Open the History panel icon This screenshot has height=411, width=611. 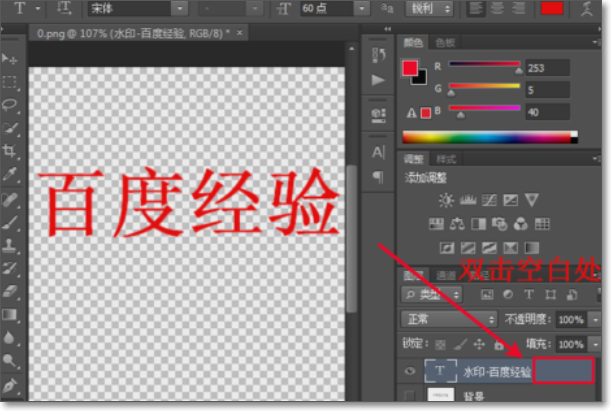378,55
